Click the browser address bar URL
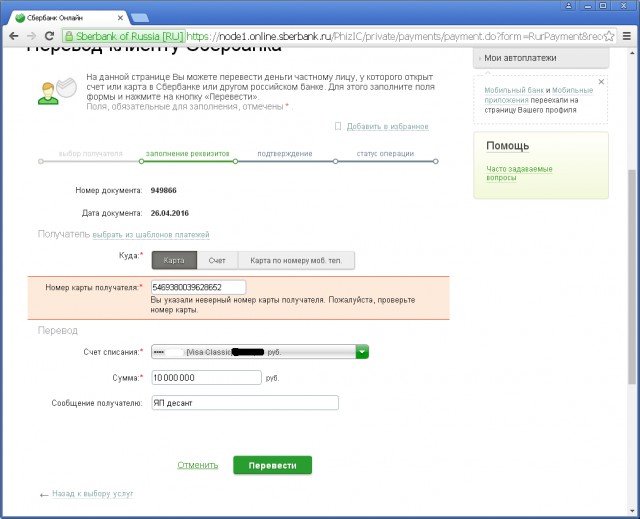The image size is (640, 519). click(394, 36)
